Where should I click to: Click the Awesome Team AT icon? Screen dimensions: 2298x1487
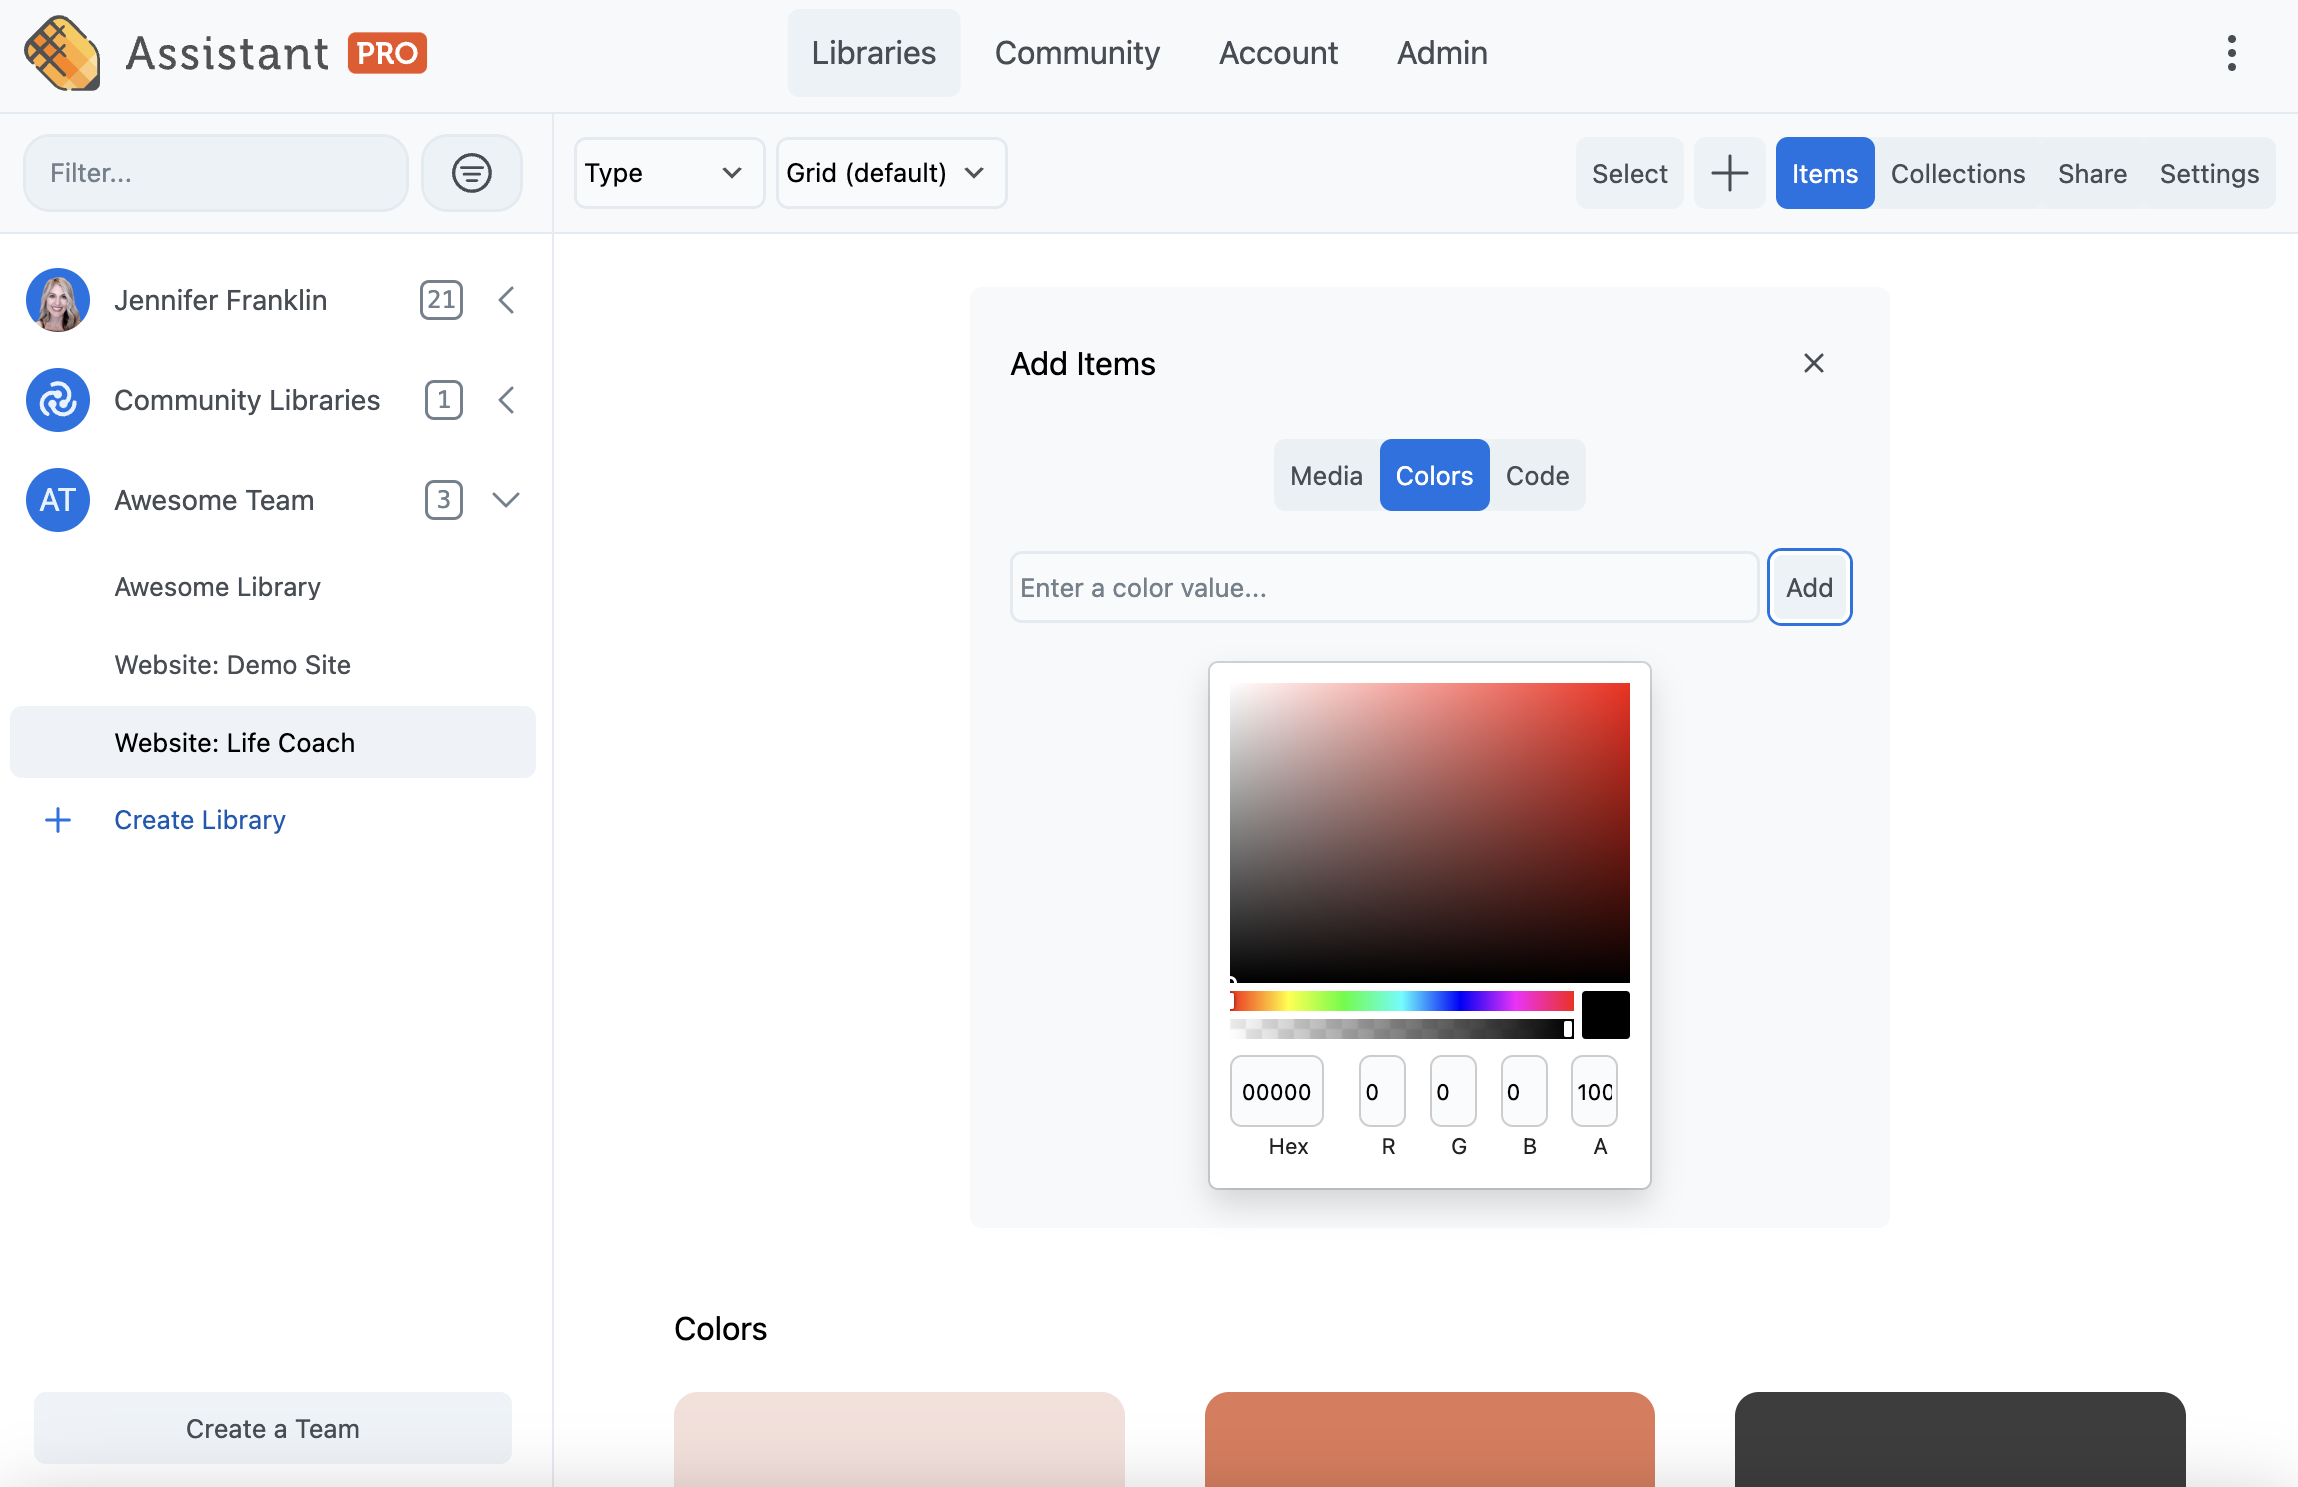point(57,499)
